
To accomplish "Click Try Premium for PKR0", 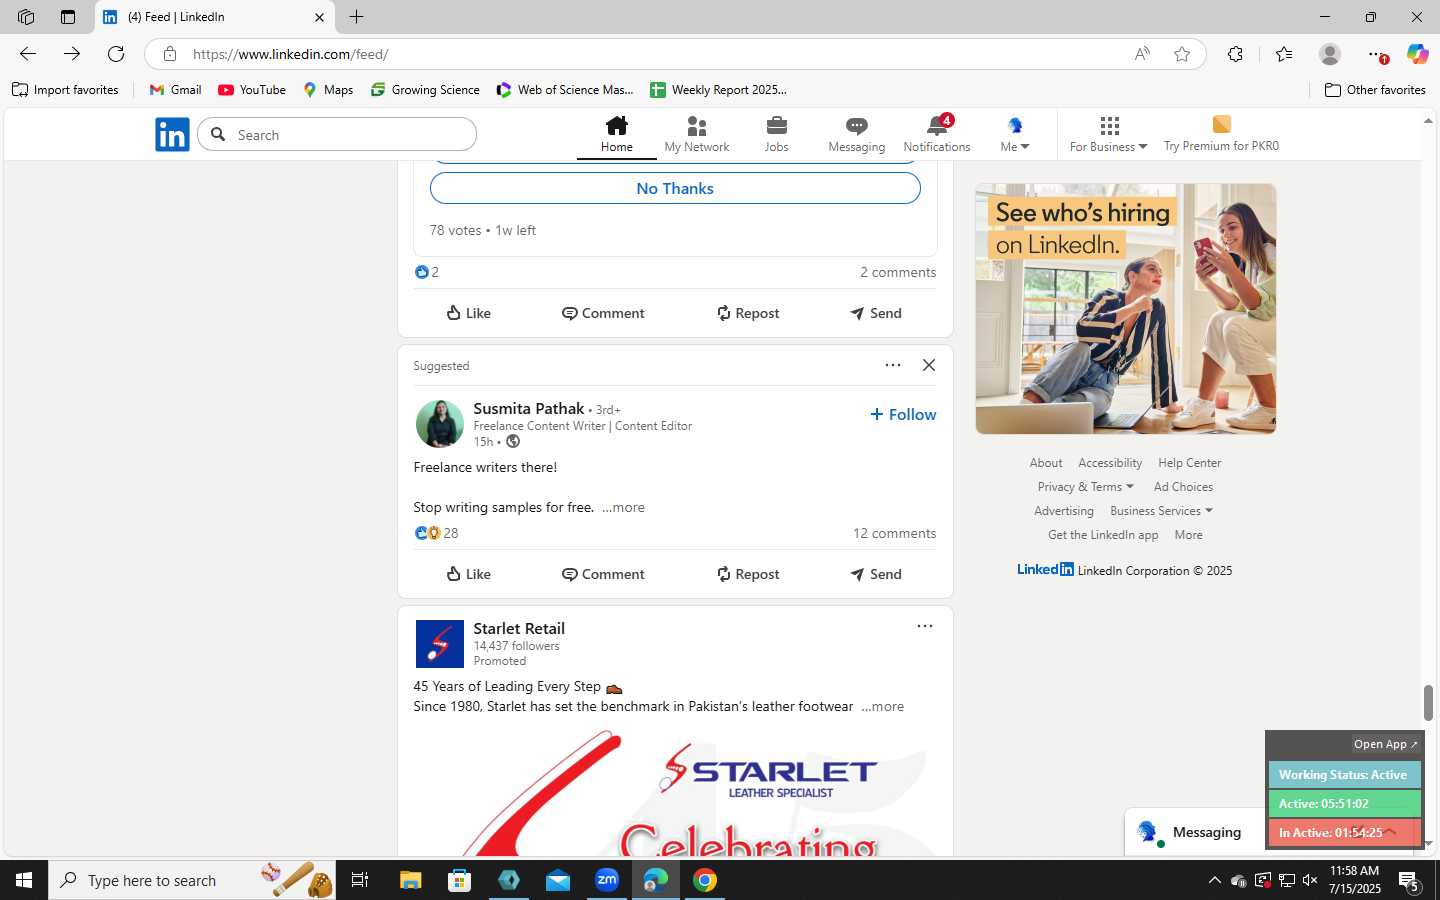I will click(x=1221, y=135).
